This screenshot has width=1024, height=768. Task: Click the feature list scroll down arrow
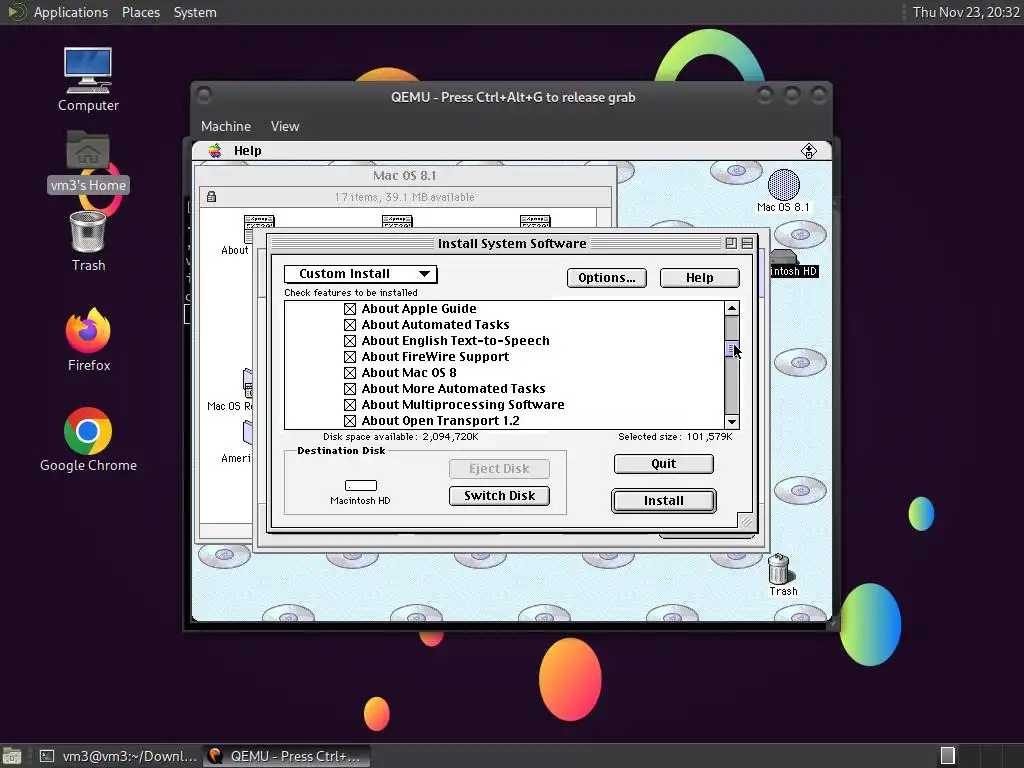point(731,421)
